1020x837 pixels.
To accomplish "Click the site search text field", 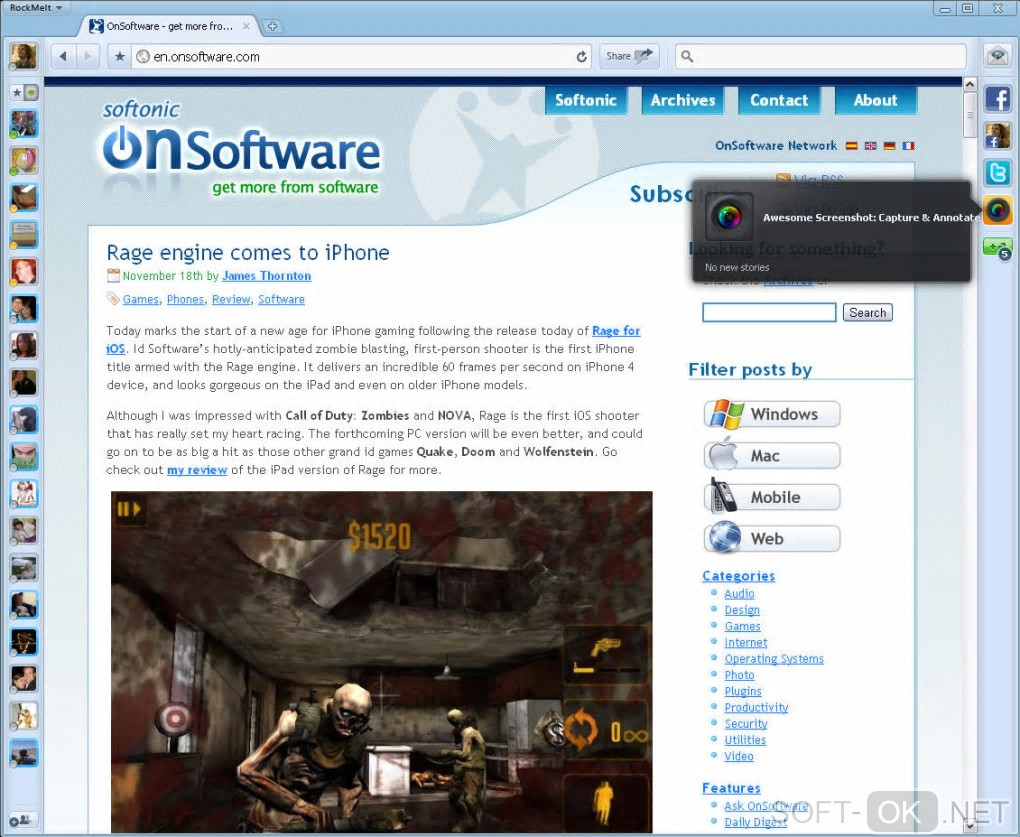I will click(769, 312).
